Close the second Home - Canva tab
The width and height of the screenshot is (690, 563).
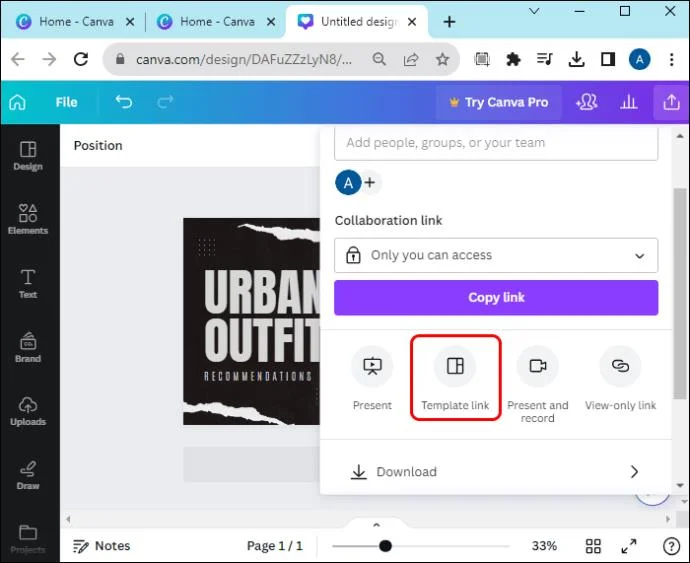click(271, 22)
